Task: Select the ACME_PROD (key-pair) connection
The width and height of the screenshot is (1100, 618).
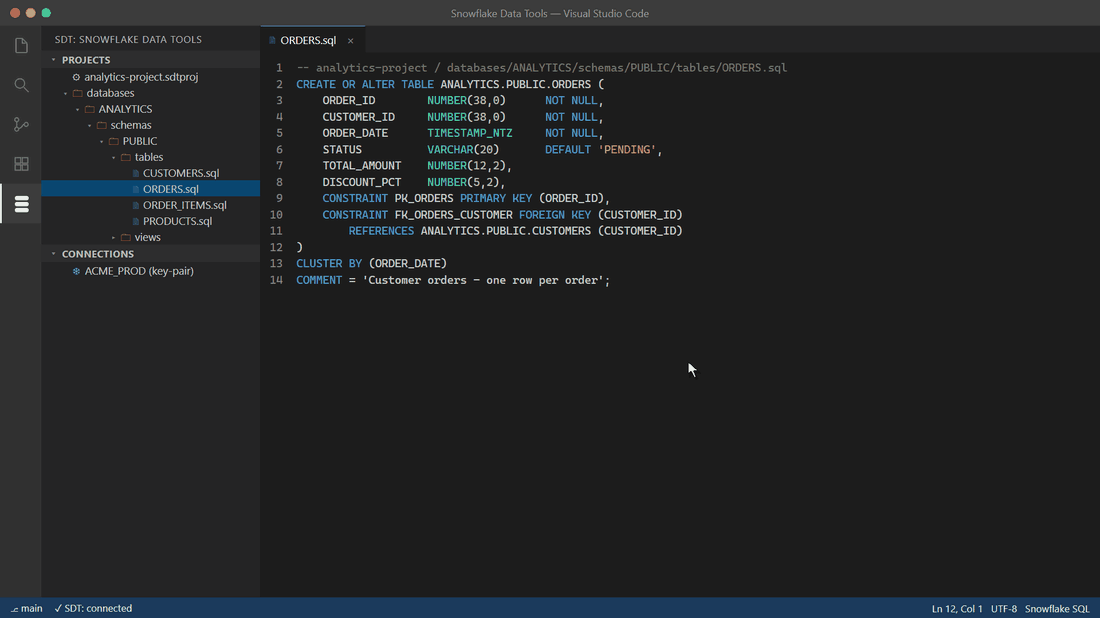Action: pyautogui.click(x=139, y=271)
